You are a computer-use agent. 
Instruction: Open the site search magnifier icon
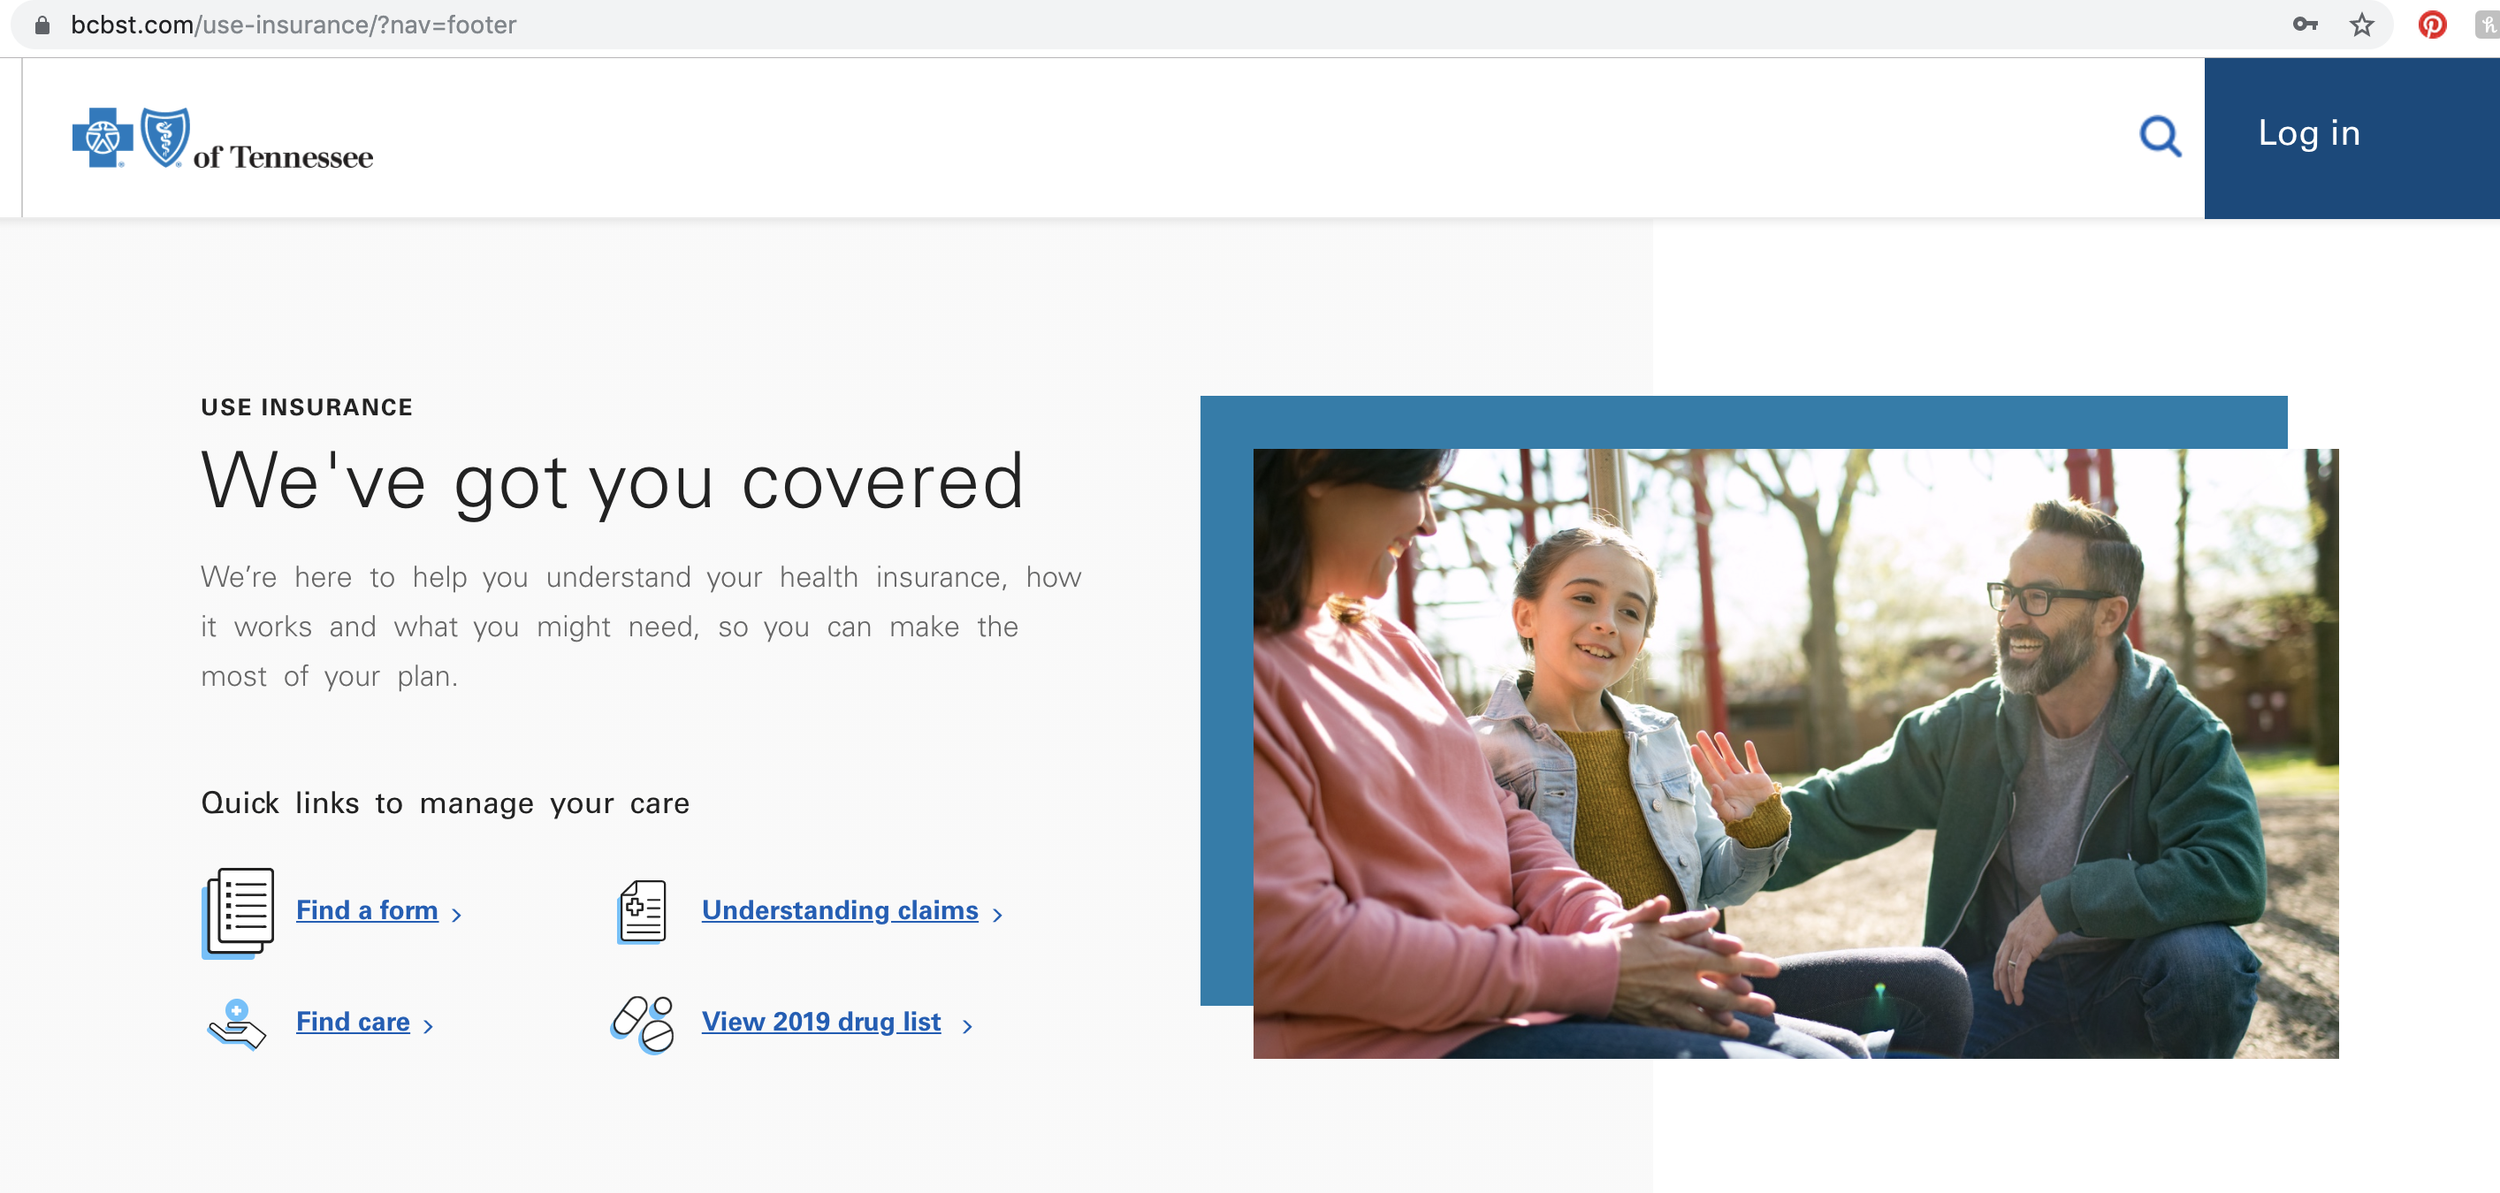point(2160,136)
